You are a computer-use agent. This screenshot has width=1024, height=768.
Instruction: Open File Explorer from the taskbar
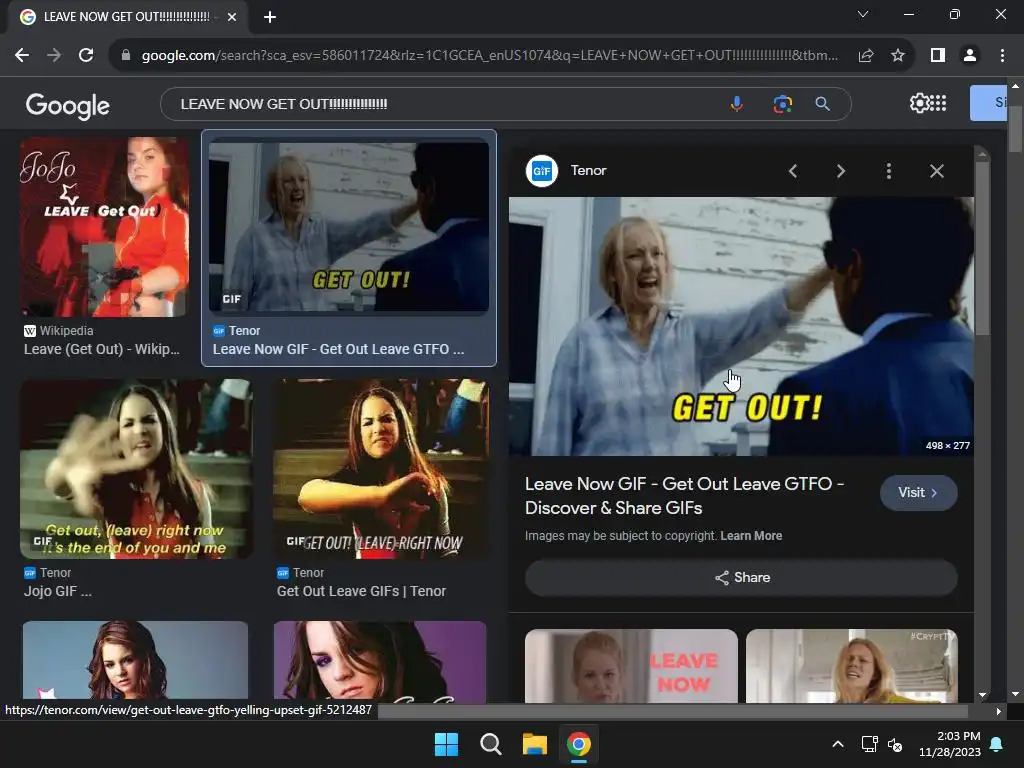click(x=534, y=744)
